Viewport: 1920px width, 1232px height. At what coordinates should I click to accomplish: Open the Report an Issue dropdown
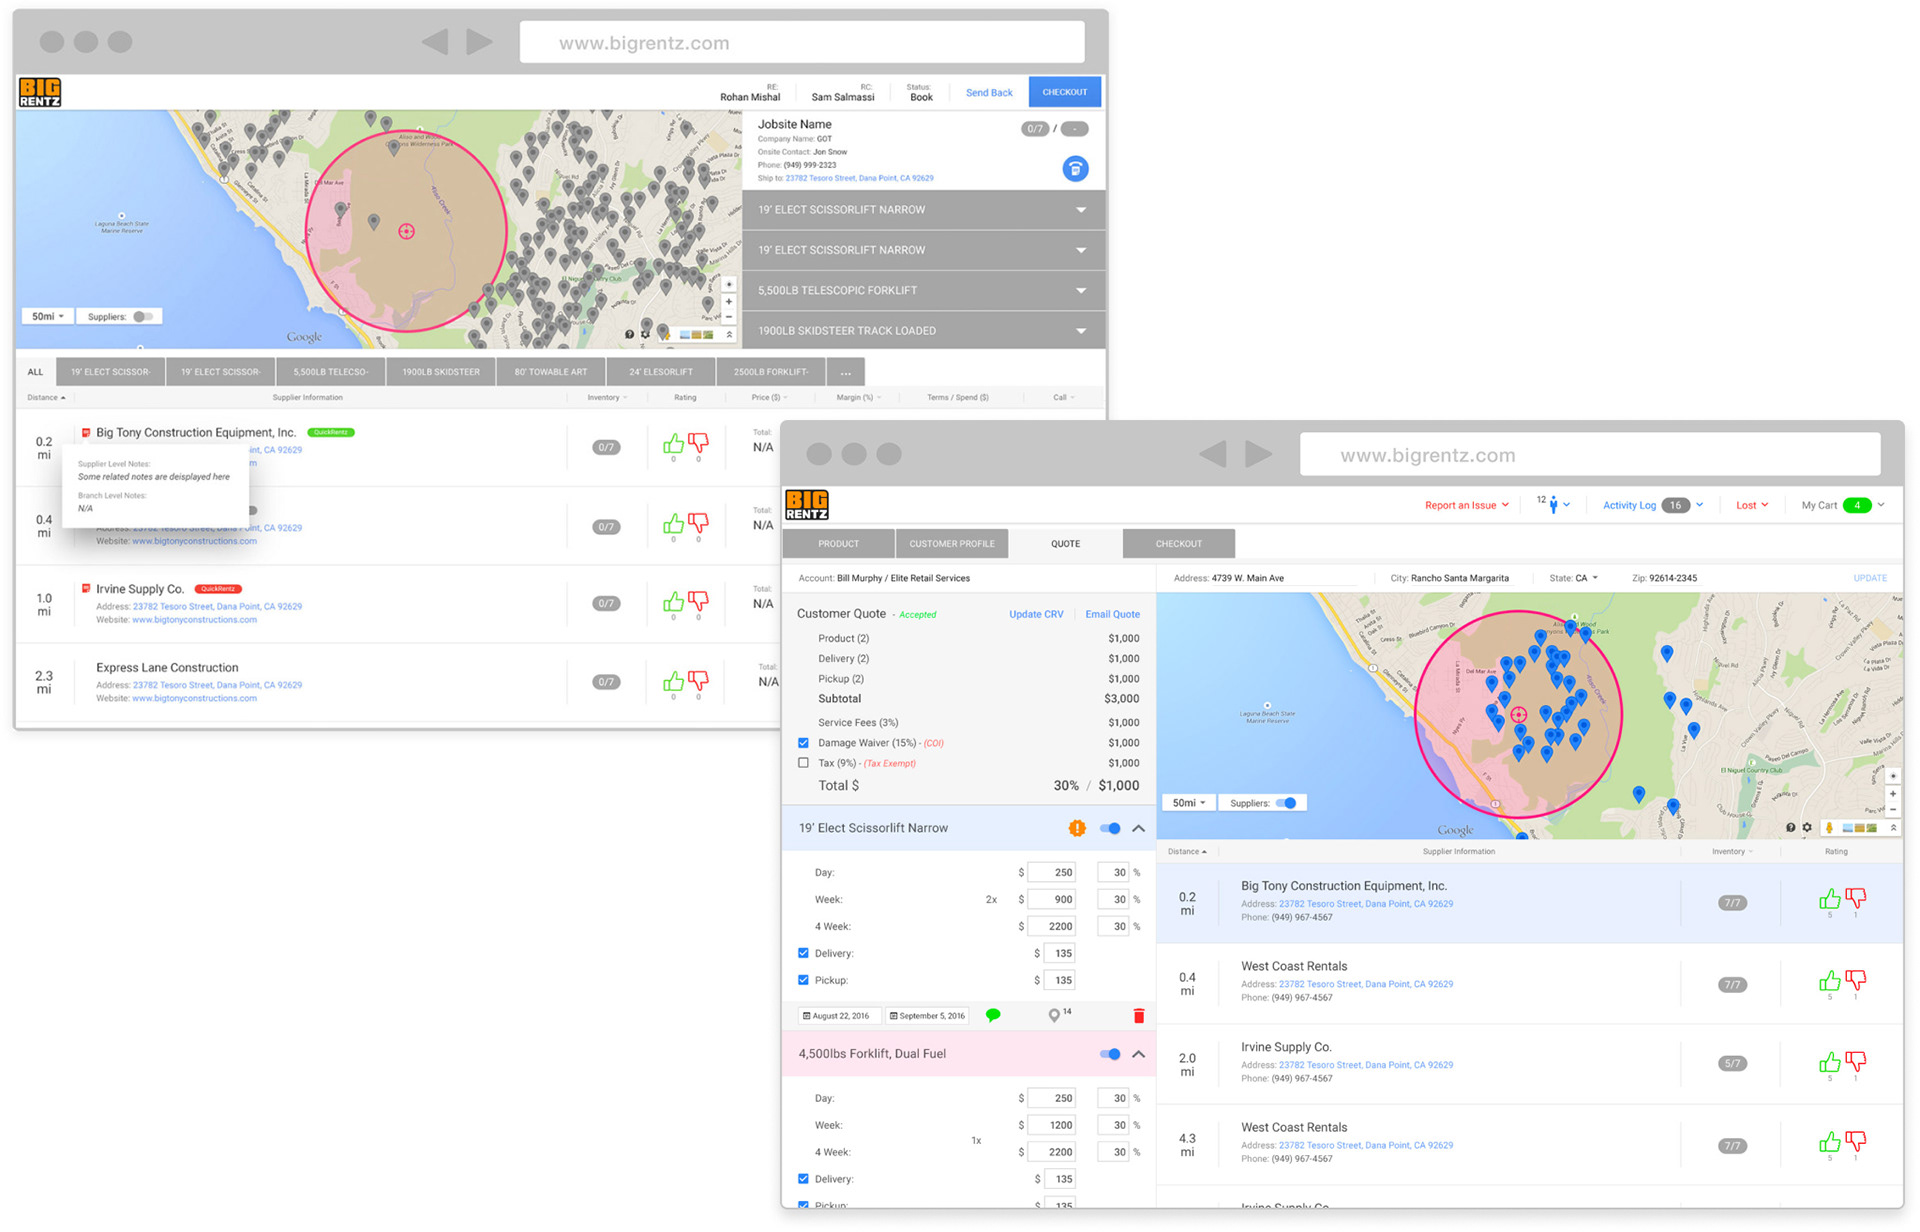(1467, 505)
